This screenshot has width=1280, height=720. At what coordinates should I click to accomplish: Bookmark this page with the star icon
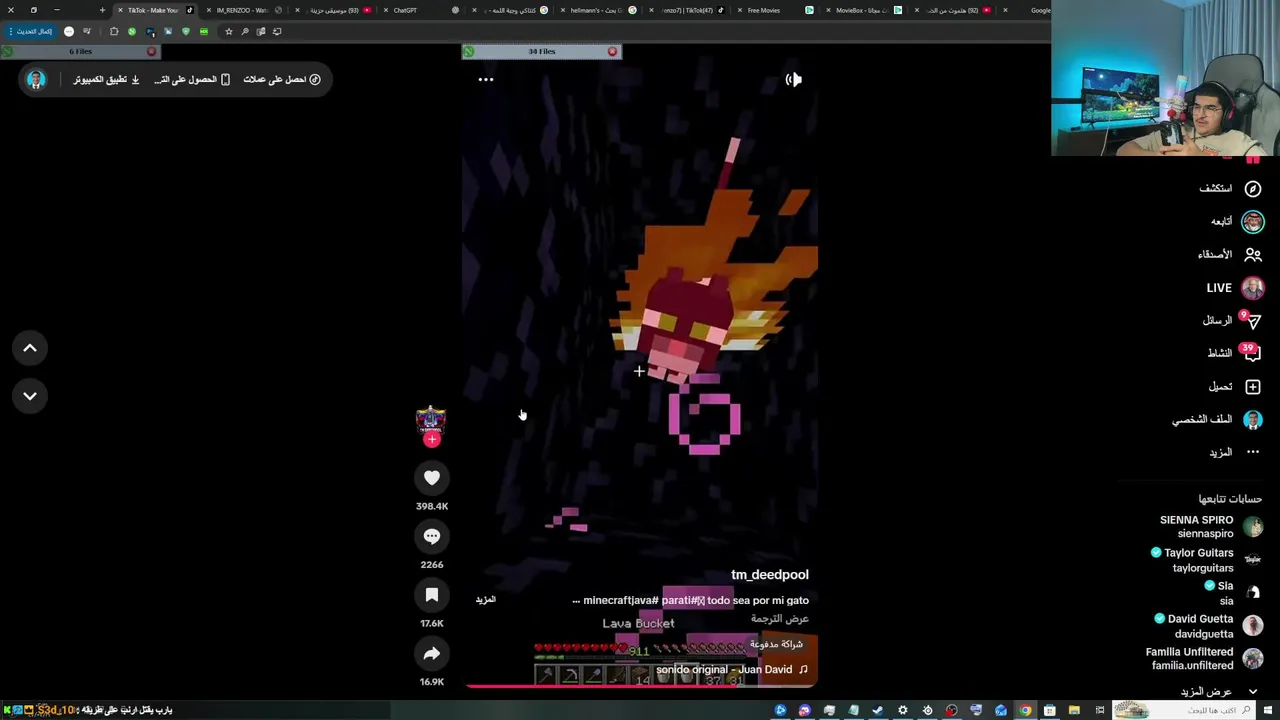228,31
